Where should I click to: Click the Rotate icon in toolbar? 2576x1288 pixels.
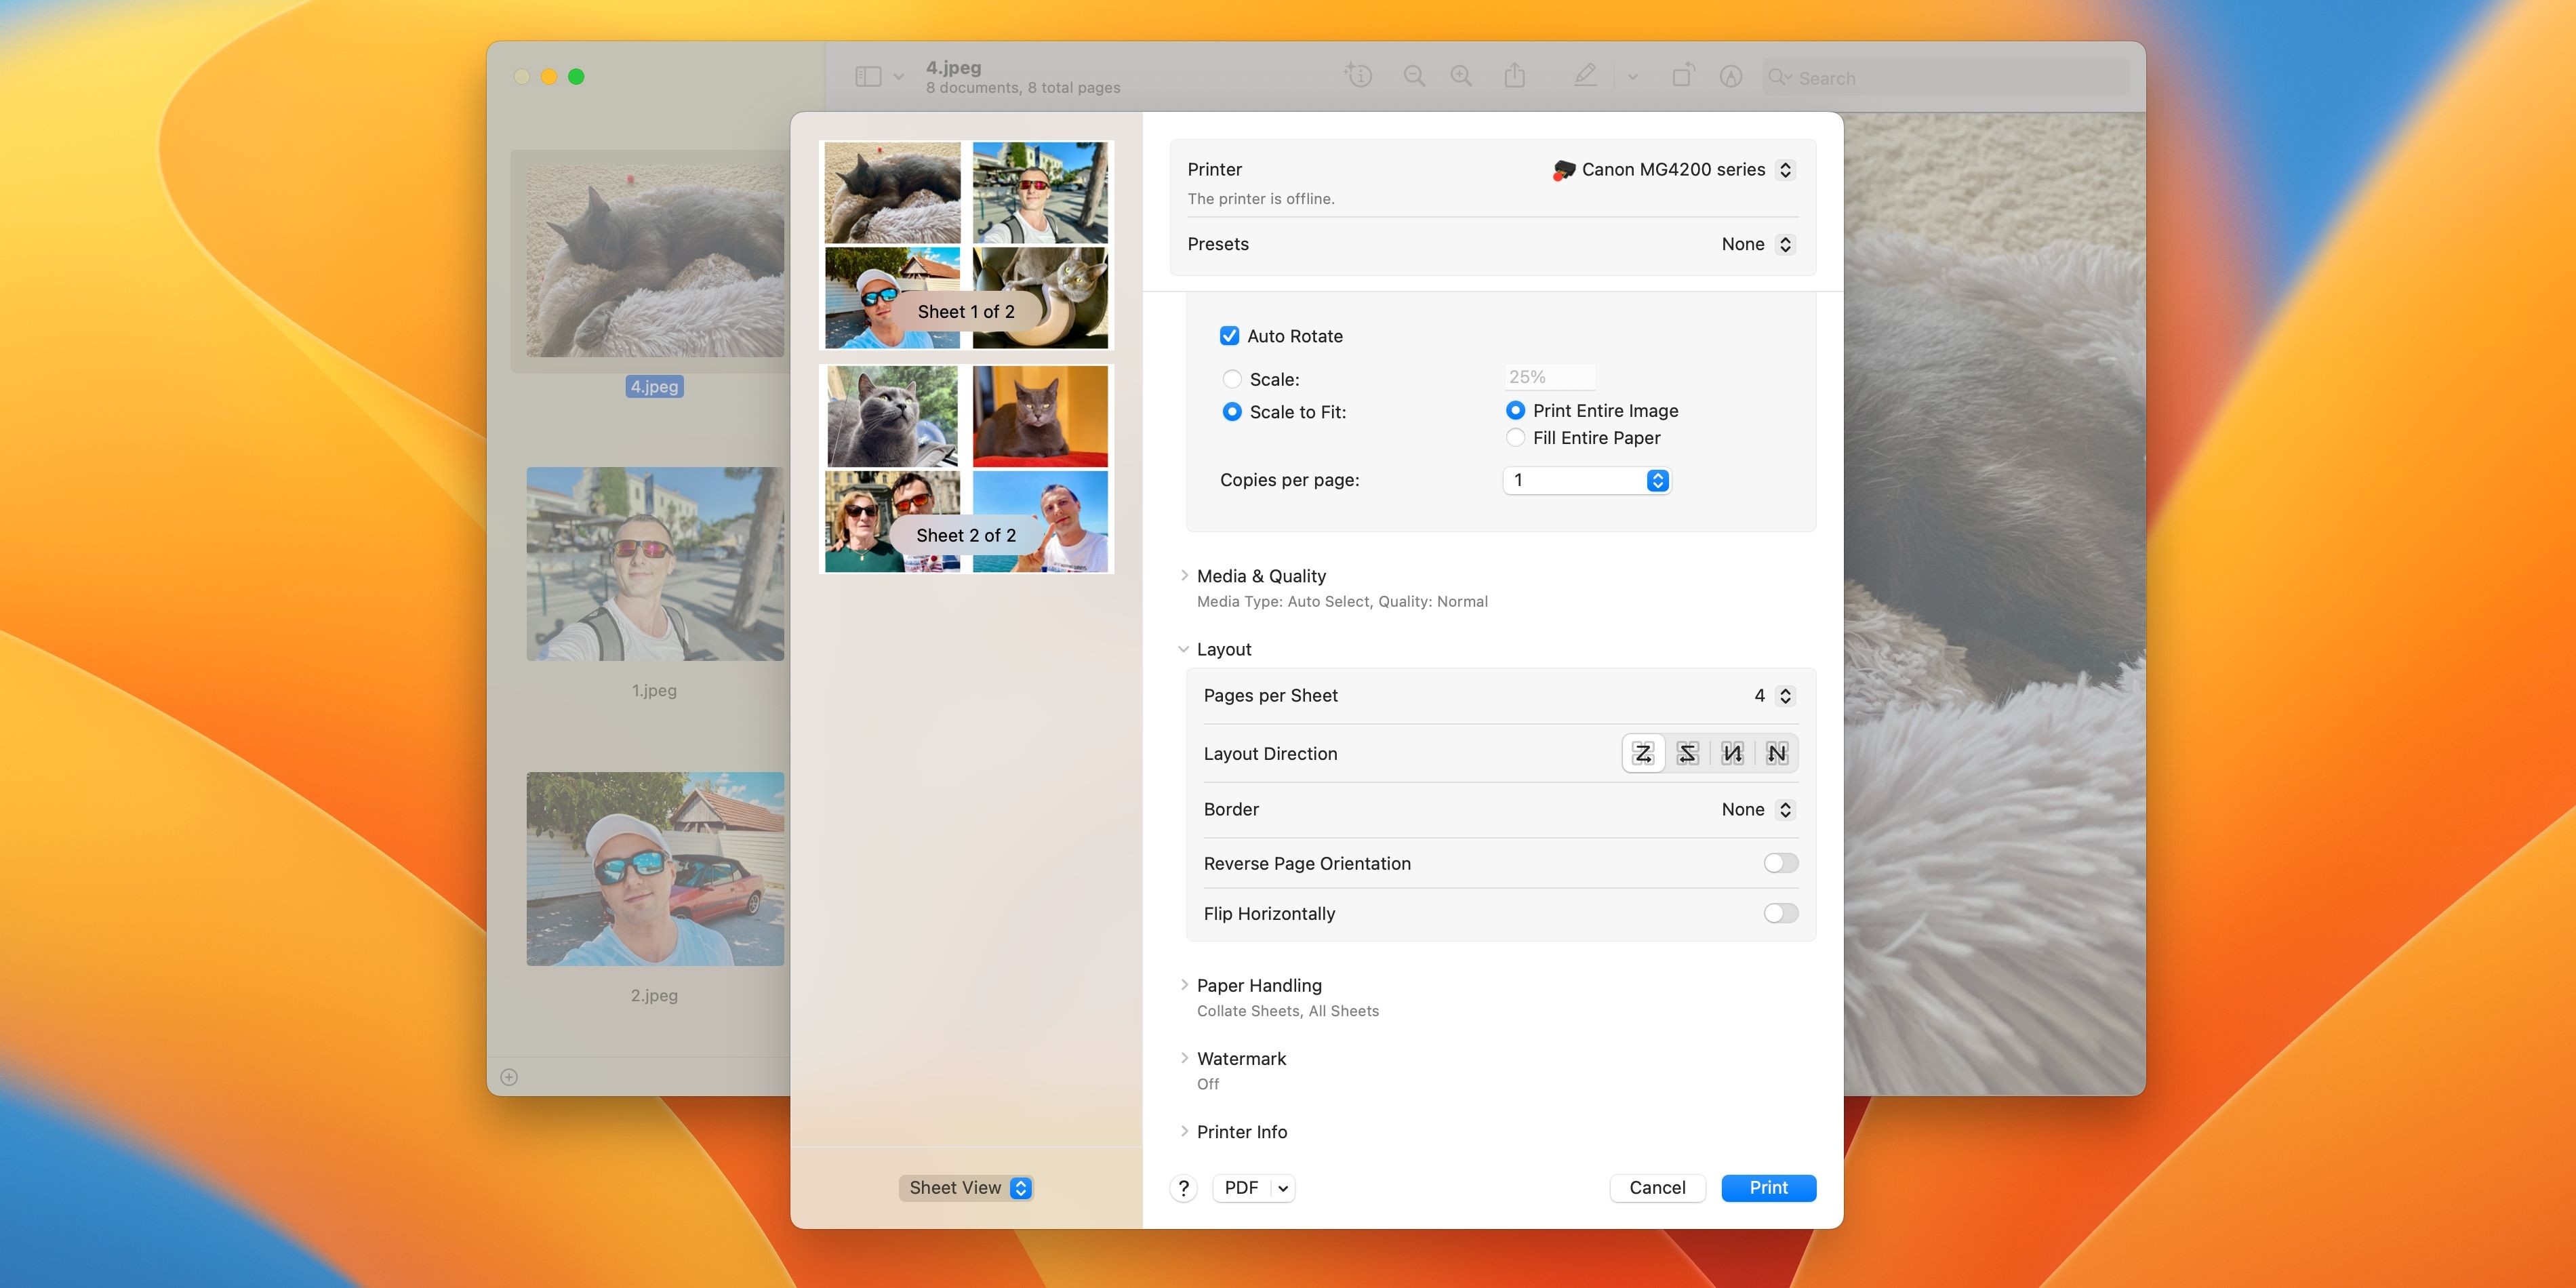click(x=1682, y=75)
